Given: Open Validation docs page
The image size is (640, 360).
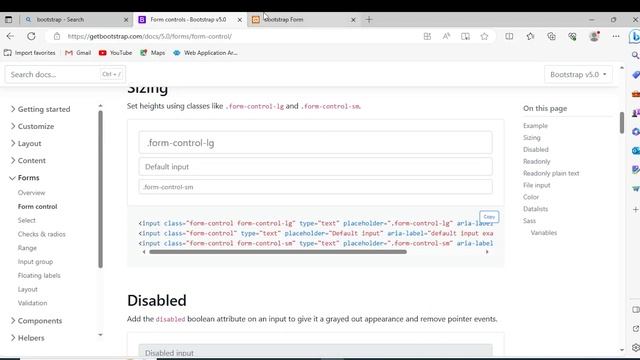Looking at the screenshot, I should 32,303.
